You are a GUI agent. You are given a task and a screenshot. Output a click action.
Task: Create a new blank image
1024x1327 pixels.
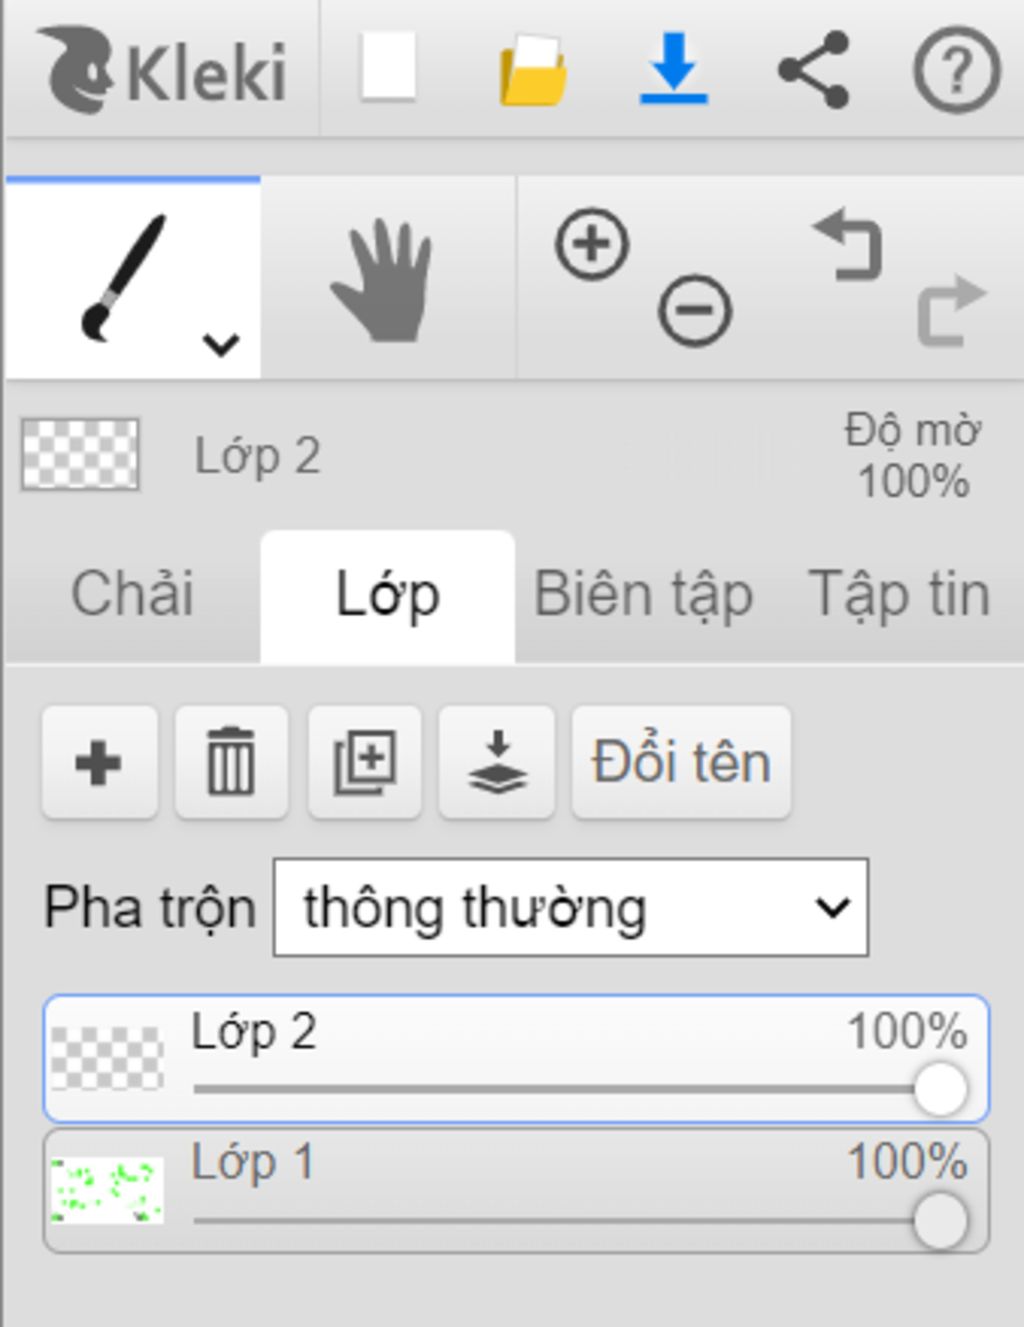click(x=388, y=67)
